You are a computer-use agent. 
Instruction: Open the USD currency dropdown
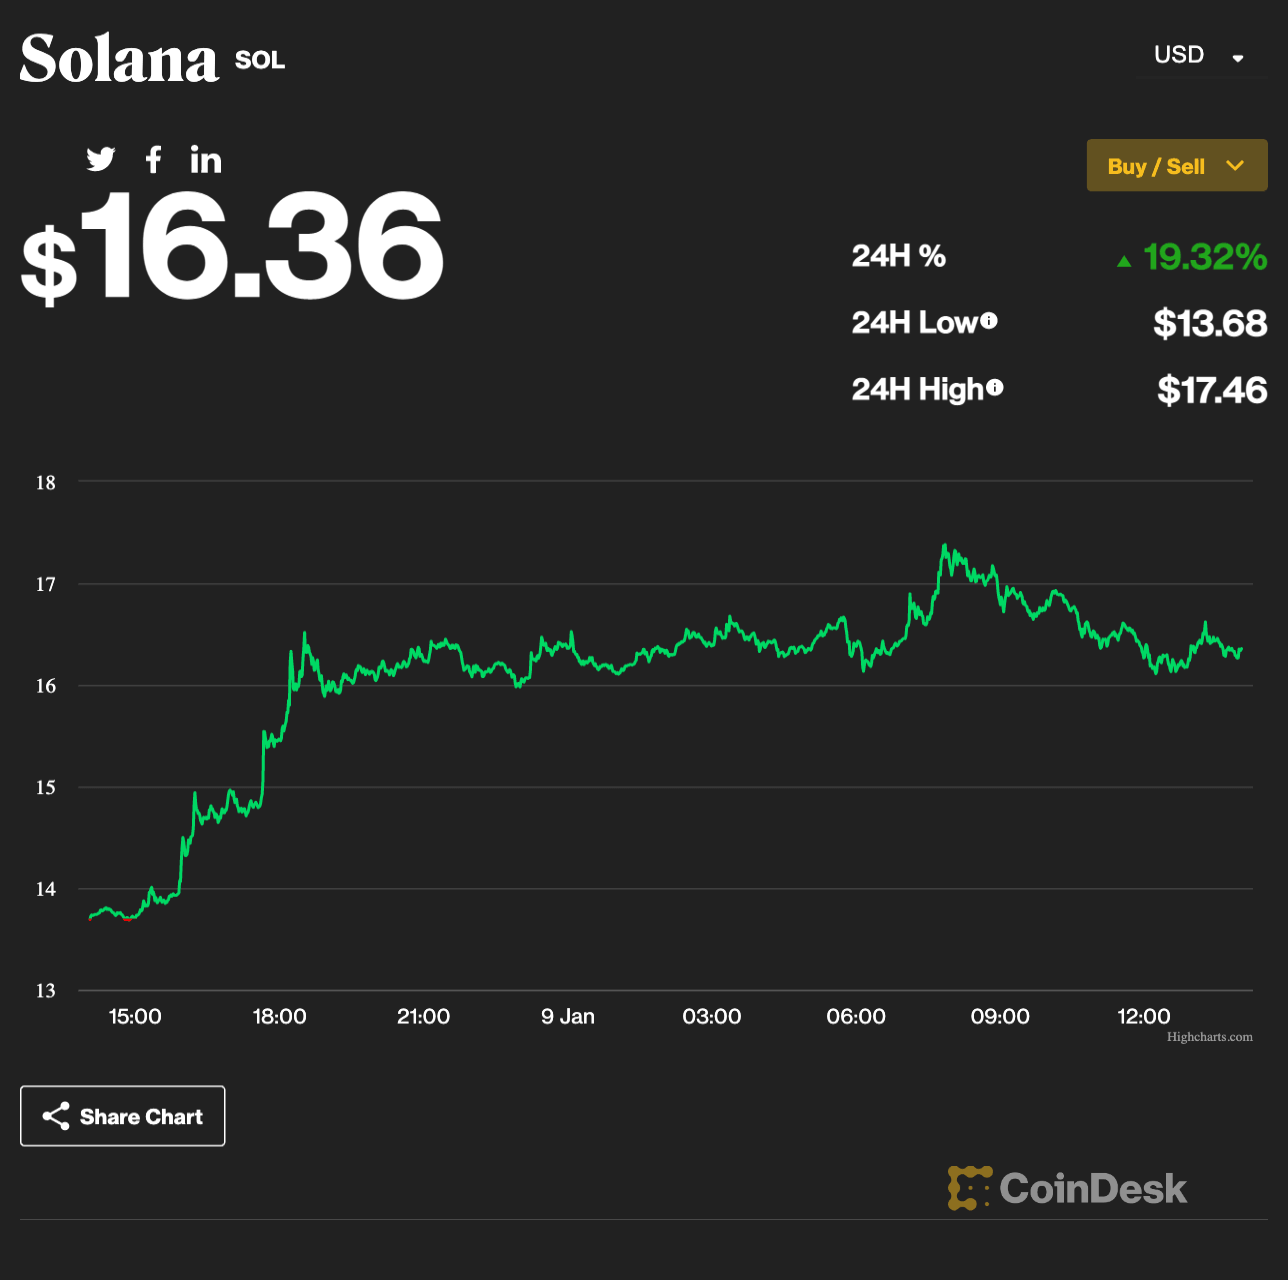point(1198,56)
